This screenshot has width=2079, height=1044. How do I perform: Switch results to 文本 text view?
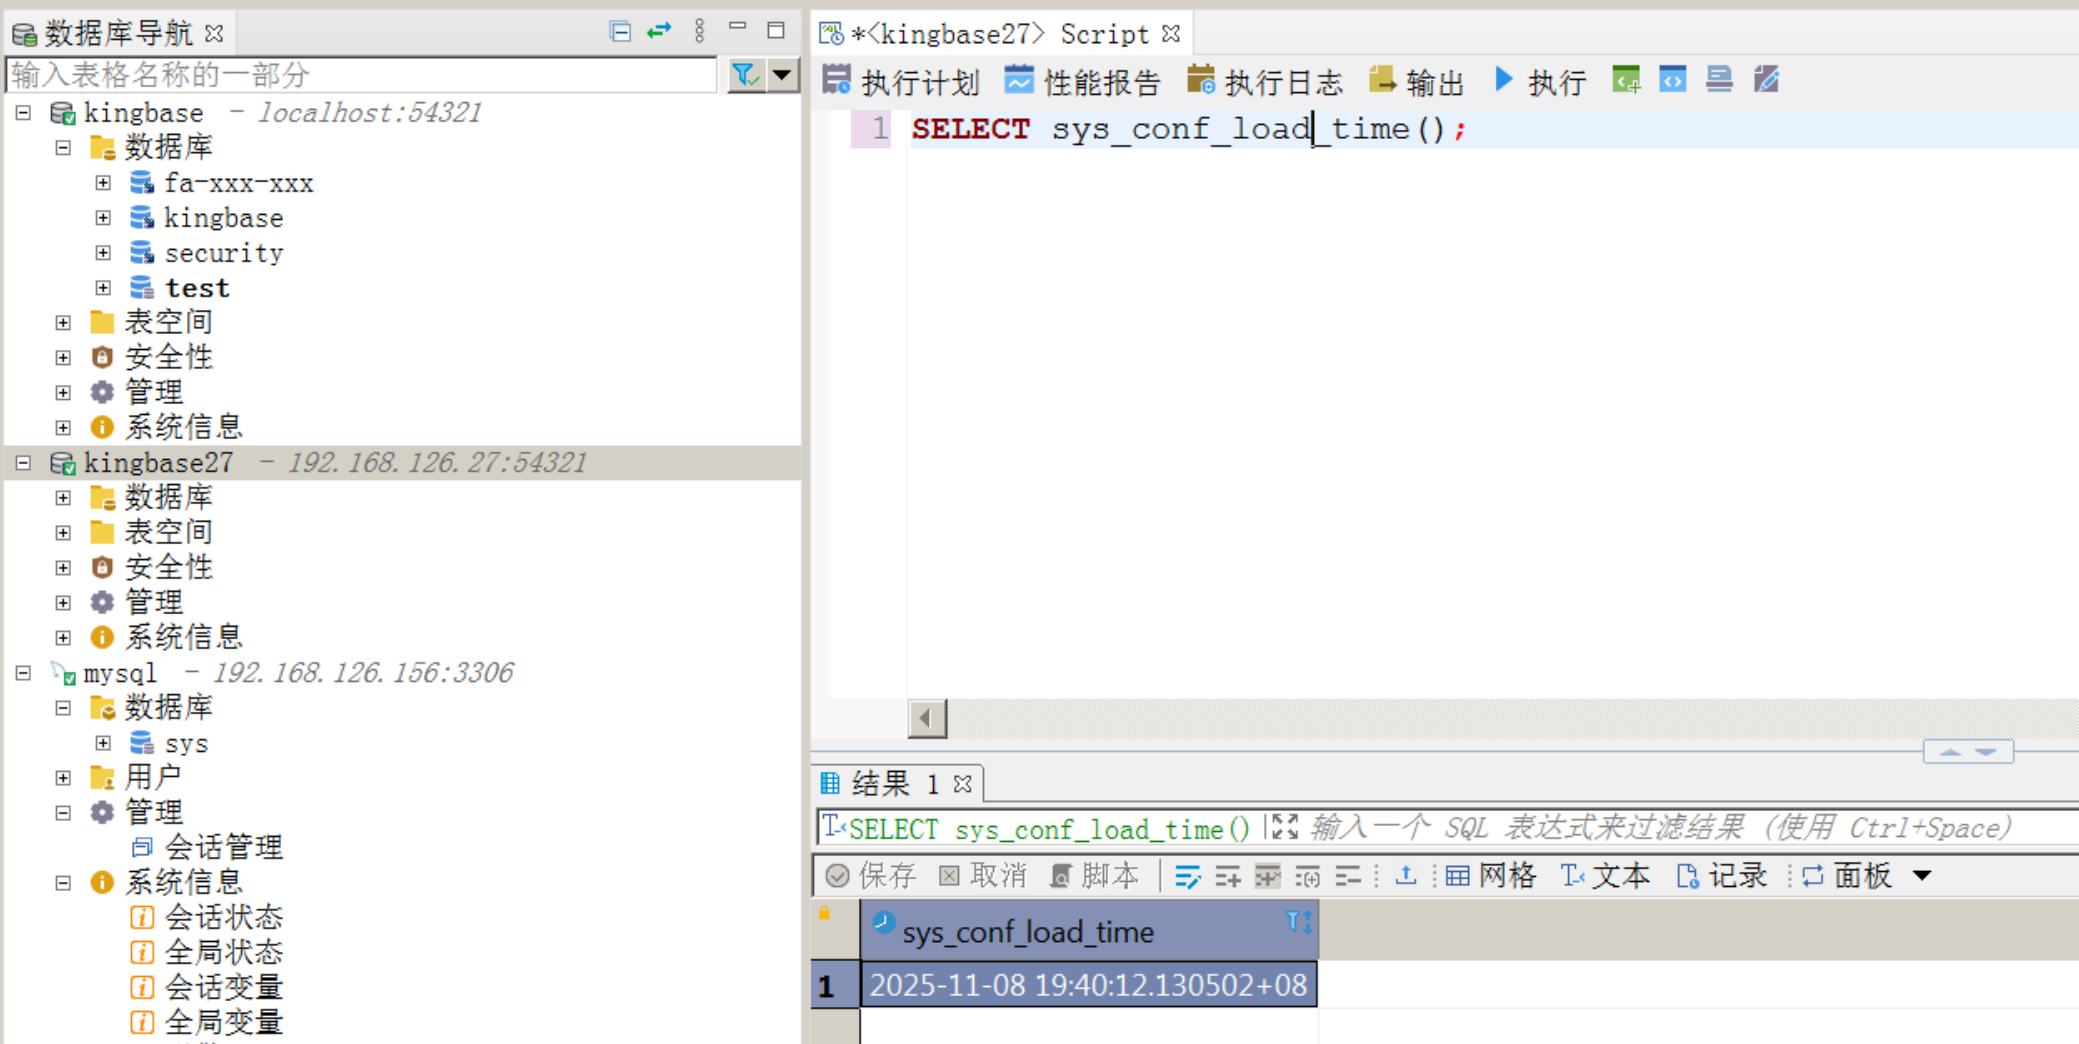(1605, 876)
